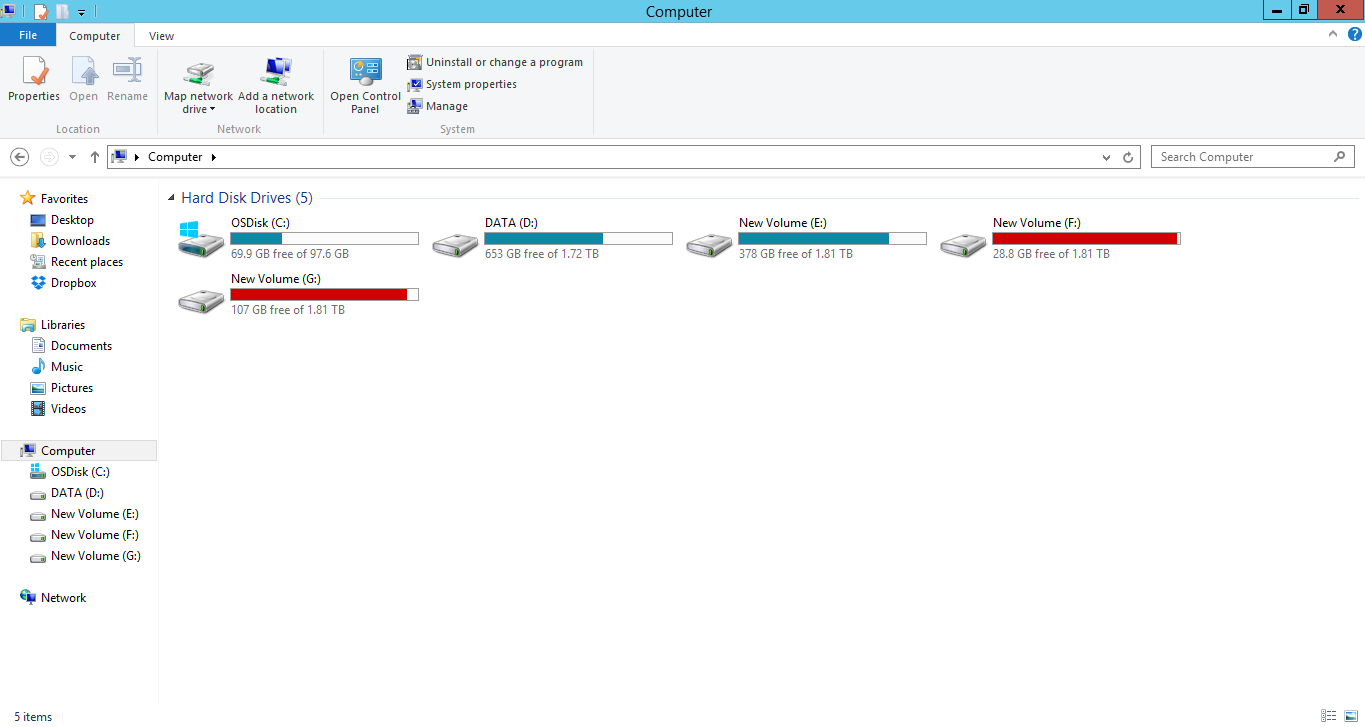Click the search magnifier icon
The height and width of the screenshot is (727, 1365).
click(1340, 157)
